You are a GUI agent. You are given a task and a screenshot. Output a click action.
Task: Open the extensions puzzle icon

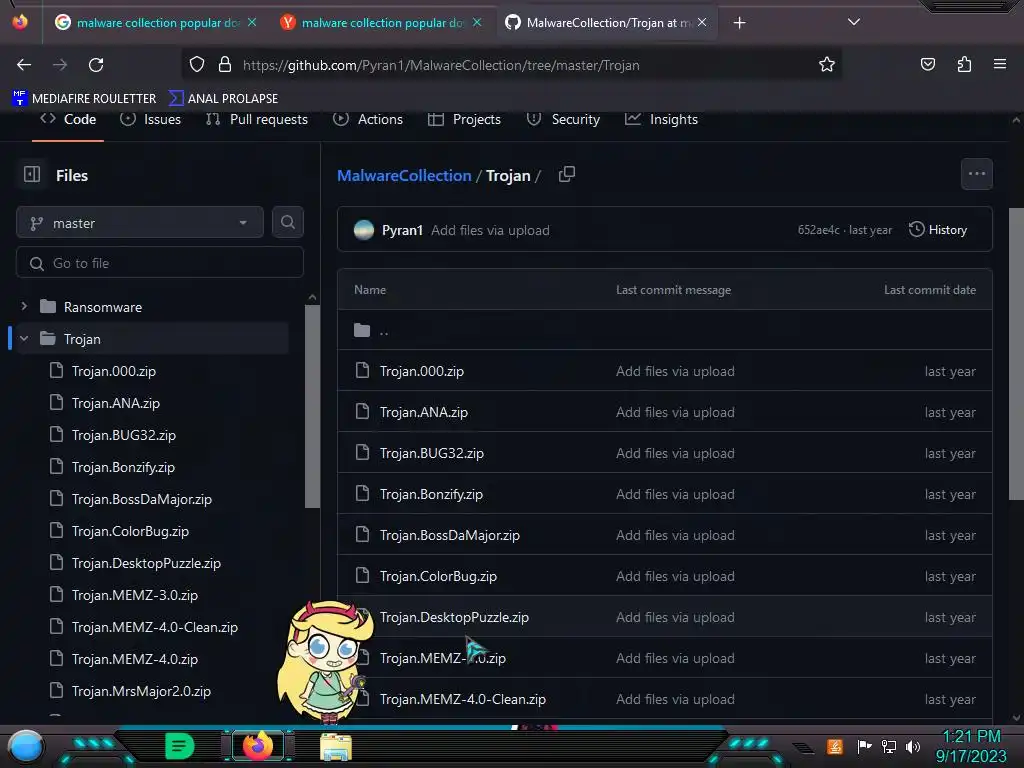click(964, 64)
